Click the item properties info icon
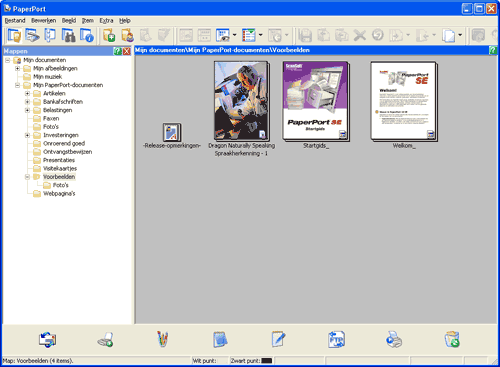The height and width of the screenshot is (367, 500). pyautogui.click(x=87, y=35)
